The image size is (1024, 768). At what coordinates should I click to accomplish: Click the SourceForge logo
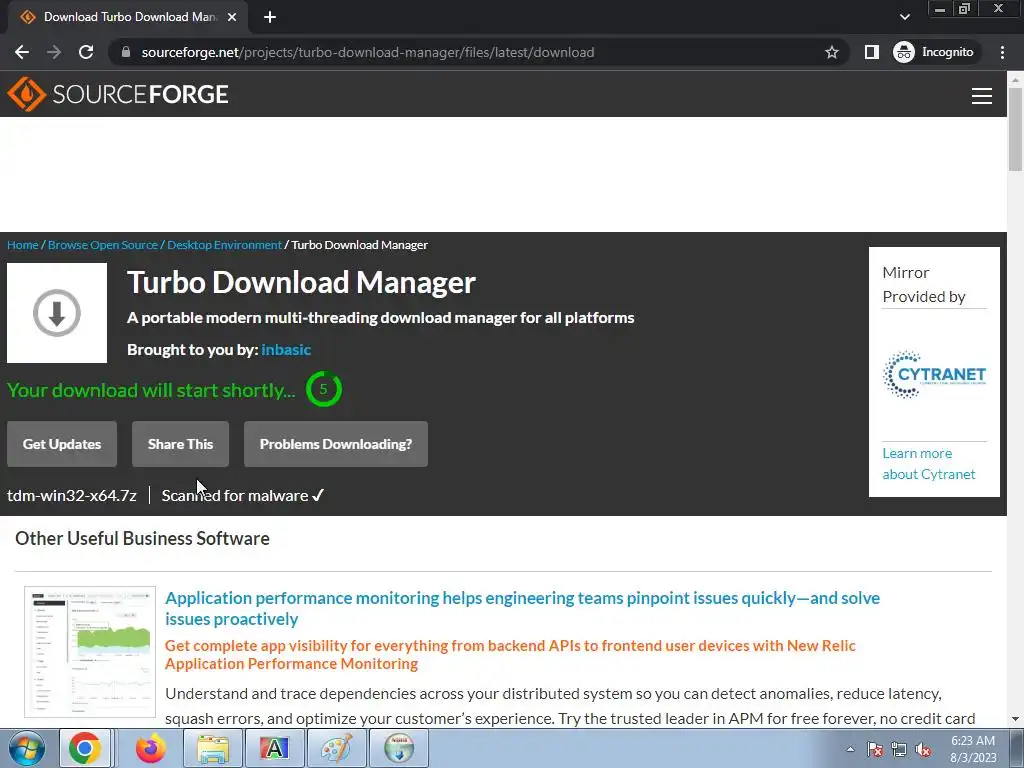coord(118,94)
